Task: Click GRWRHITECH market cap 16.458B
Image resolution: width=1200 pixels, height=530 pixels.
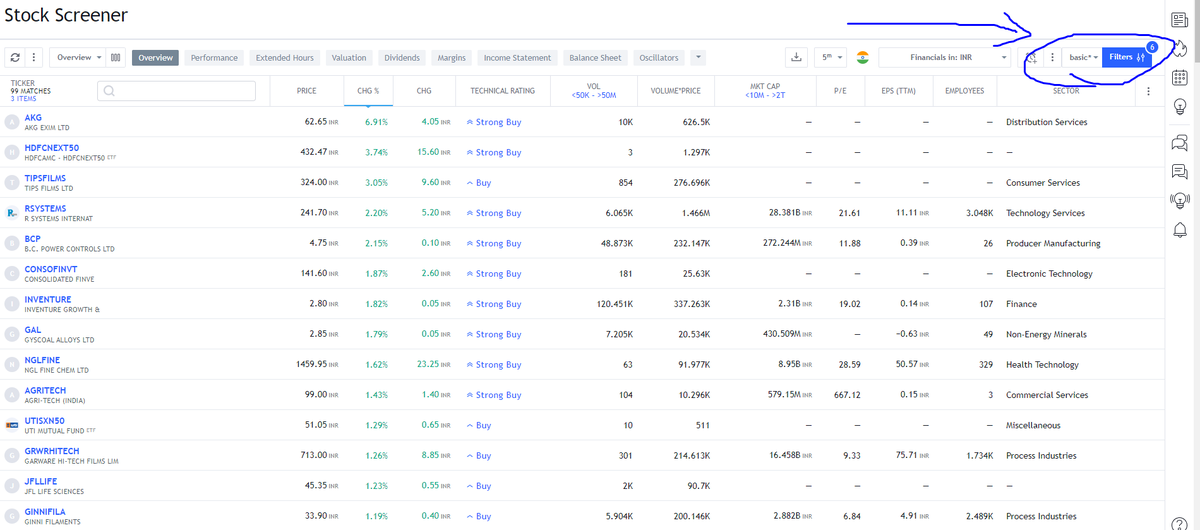Action: point(790,456)
